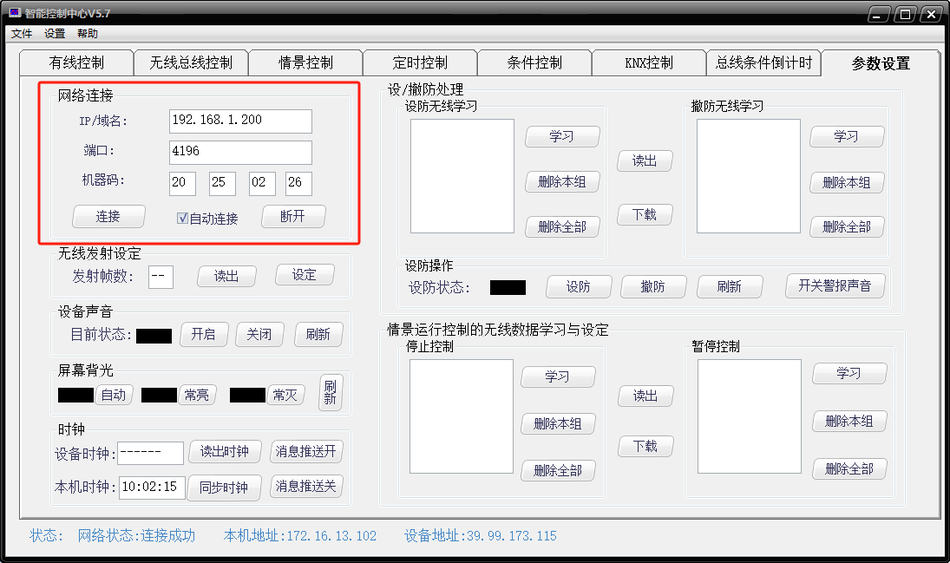Click 删除本组 in 停止控制

coord(557,424)
